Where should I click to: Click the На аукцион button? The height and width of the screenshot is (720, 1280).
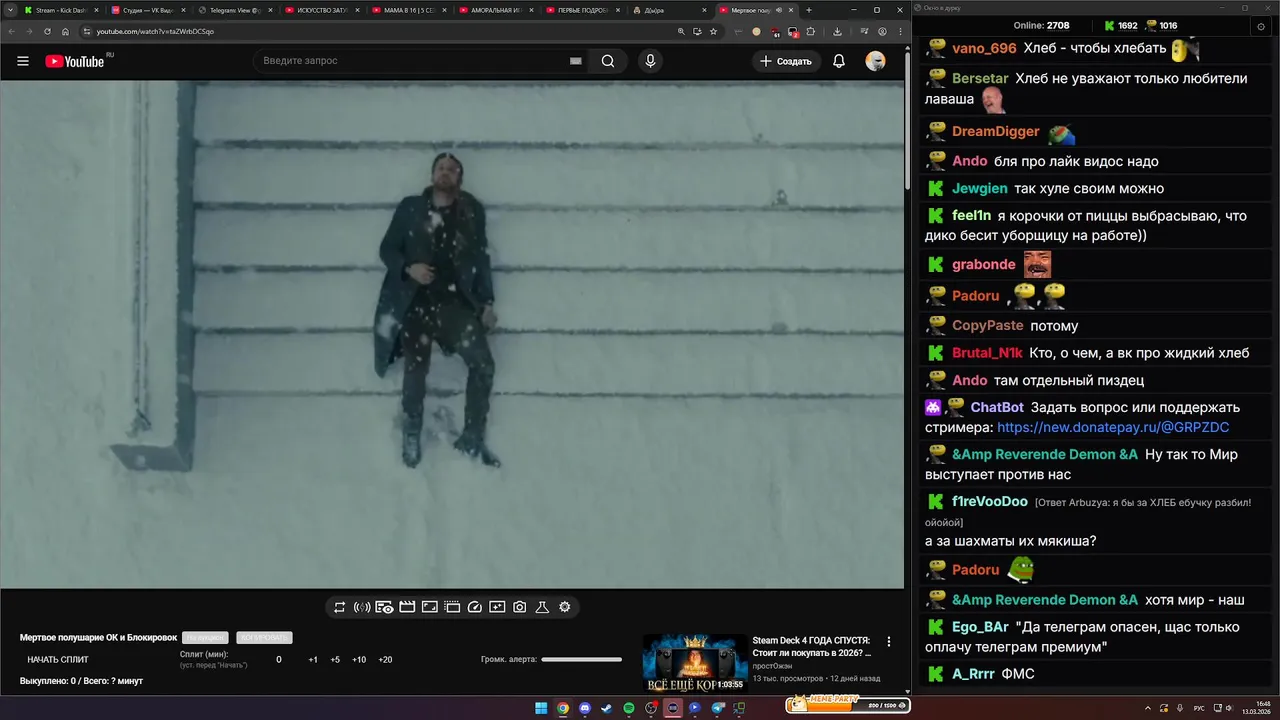[x=205, y=638]
